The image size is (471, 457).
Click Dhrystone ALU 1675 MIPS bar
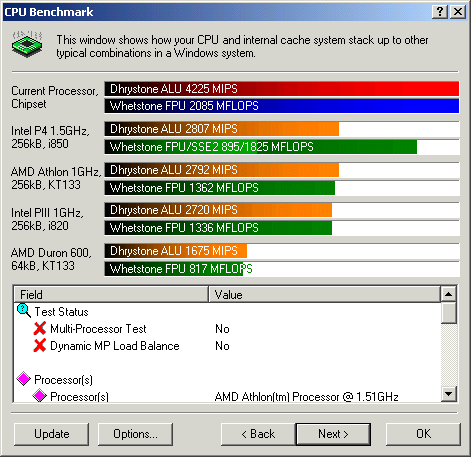click(176, 251)
